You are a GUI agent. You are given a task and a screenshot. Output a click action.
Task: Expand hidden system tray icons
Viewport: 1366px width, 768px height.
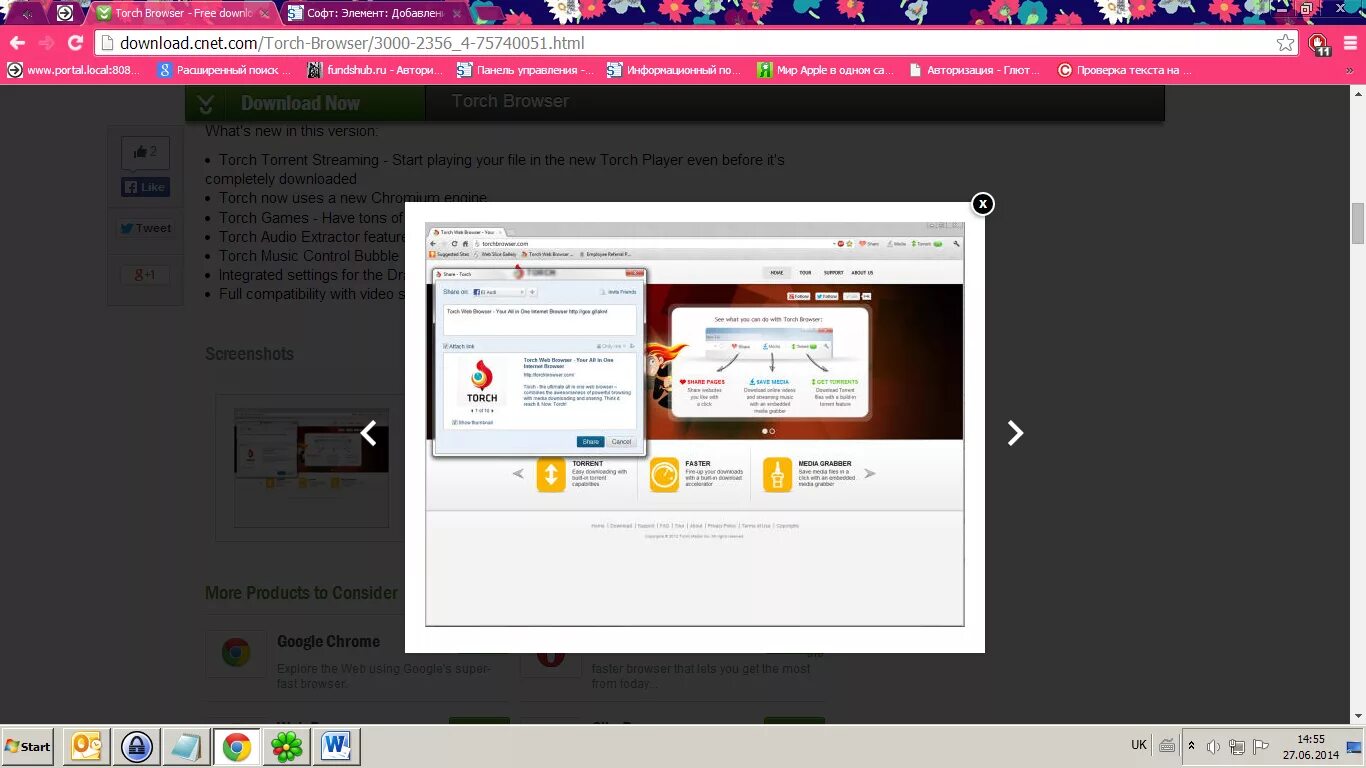pyautogui.click(x=1191, y=746)
